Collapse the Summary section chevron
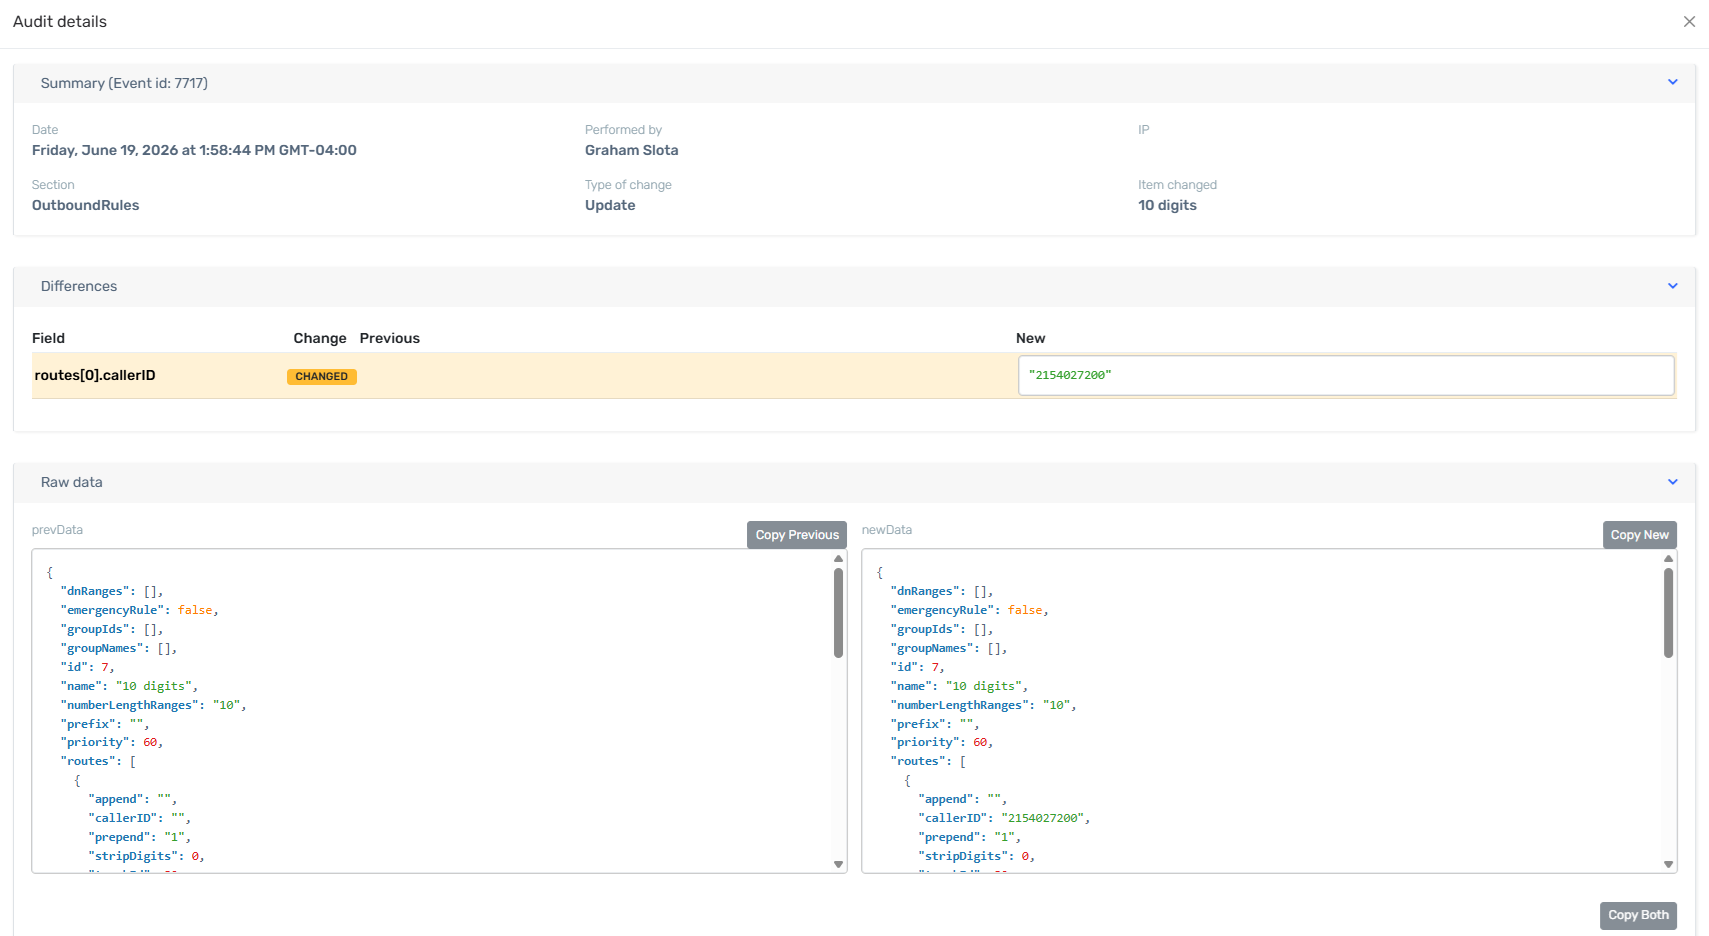Viewport: 1709px width, 936px height. 1673,82
